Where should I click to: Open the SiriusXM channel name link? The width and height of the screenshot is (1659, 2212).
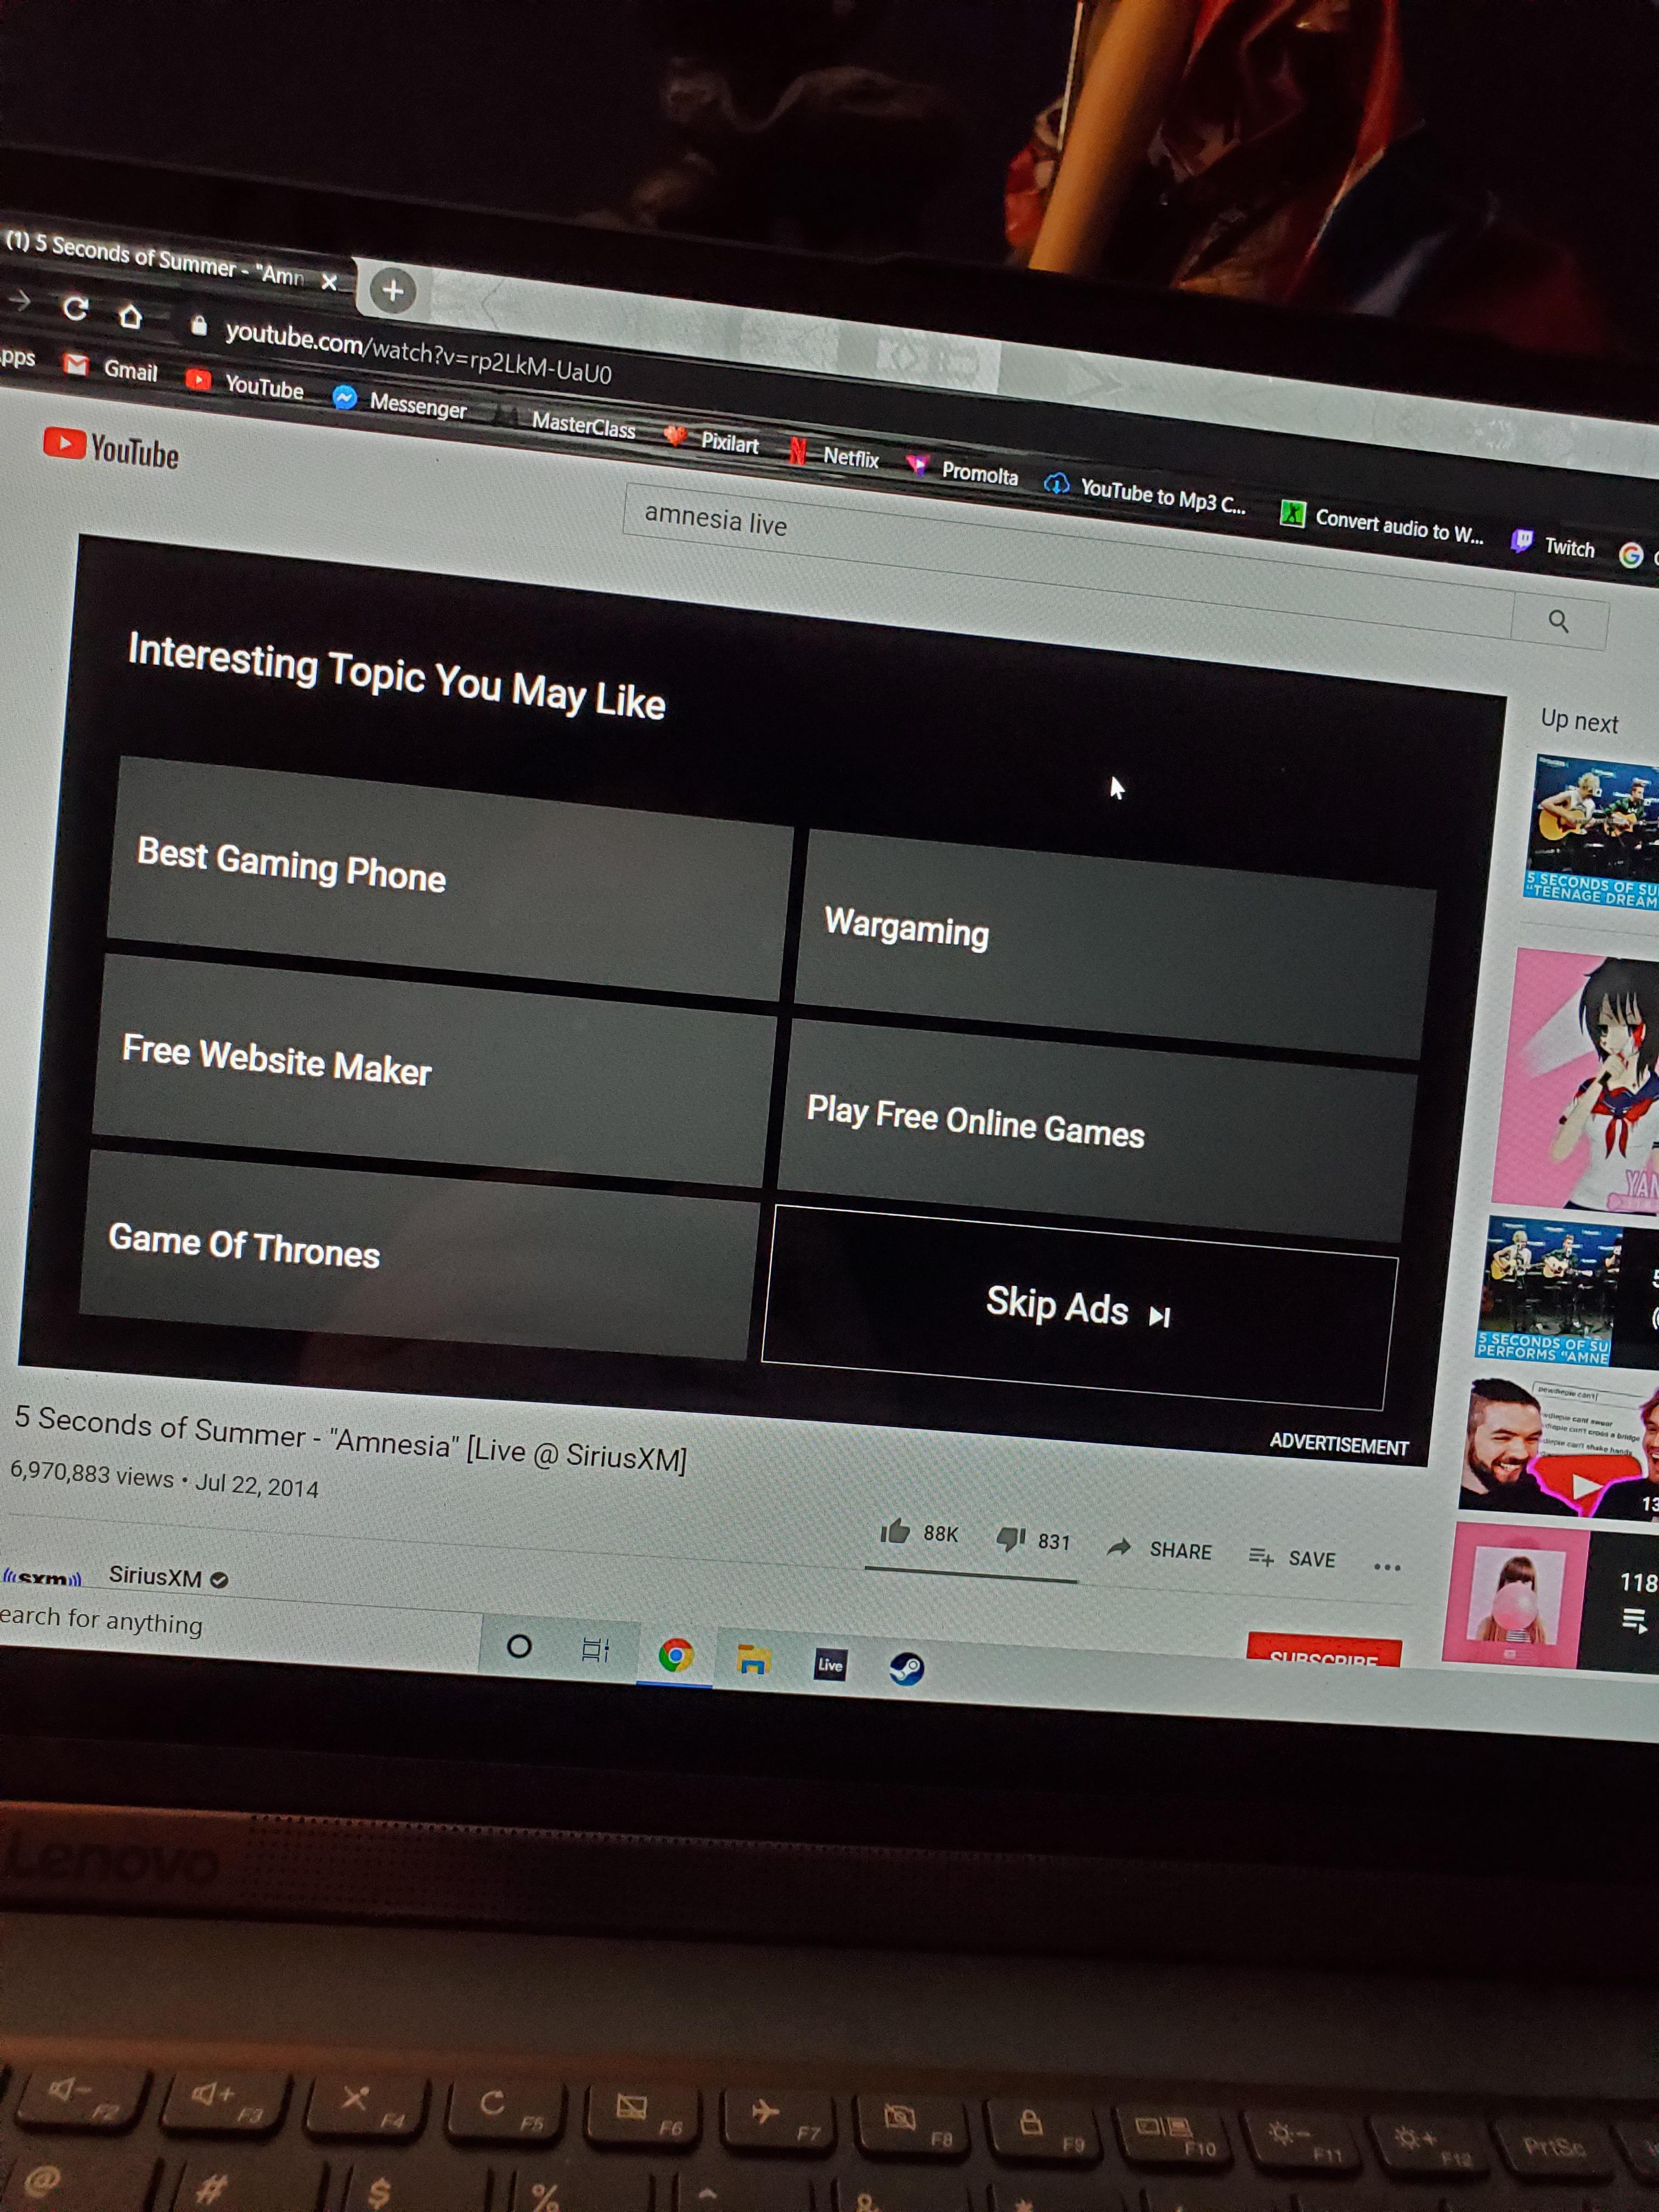[156, 1576]
